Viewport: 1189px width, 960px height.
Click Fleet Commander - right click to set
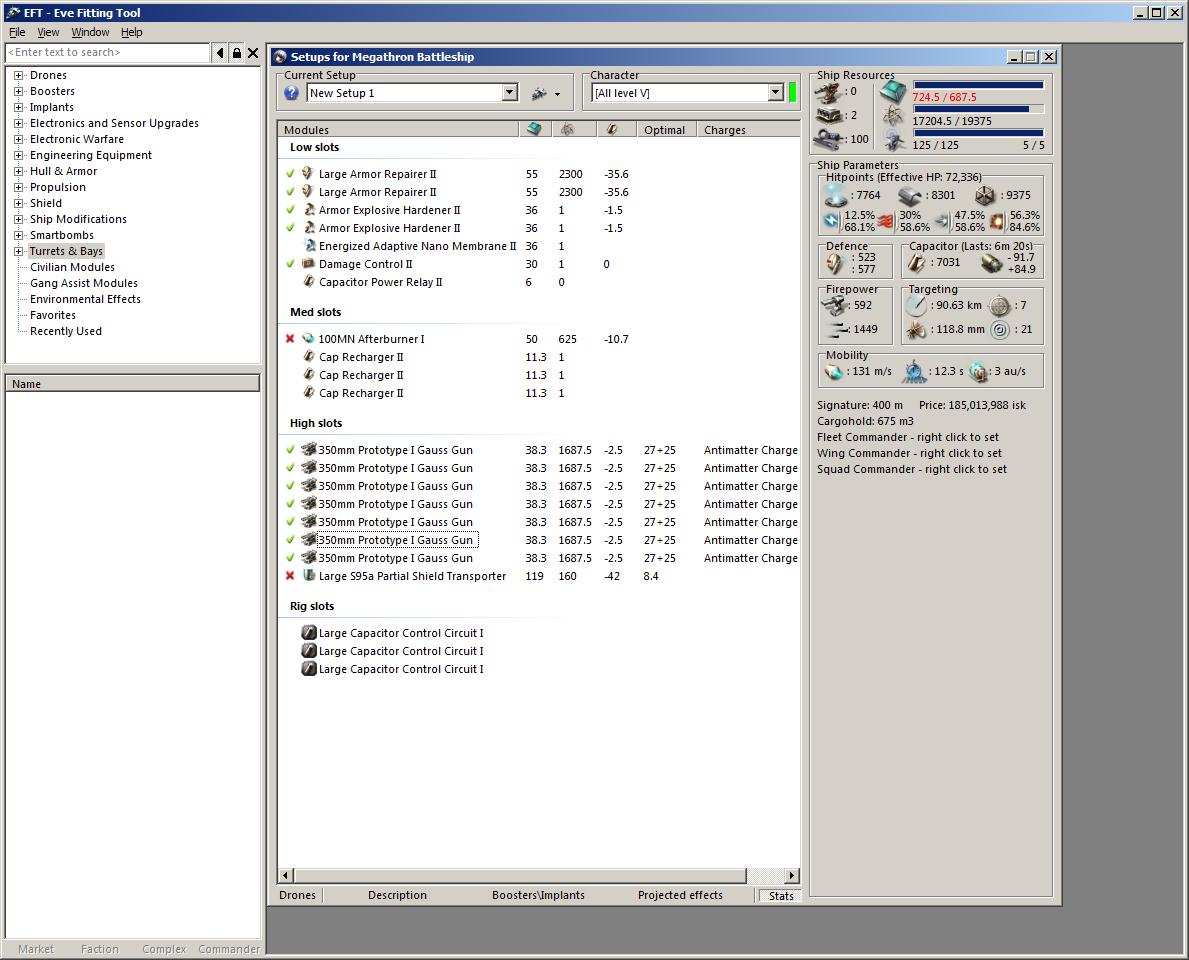pyautogui.click(x=908, y=438)
